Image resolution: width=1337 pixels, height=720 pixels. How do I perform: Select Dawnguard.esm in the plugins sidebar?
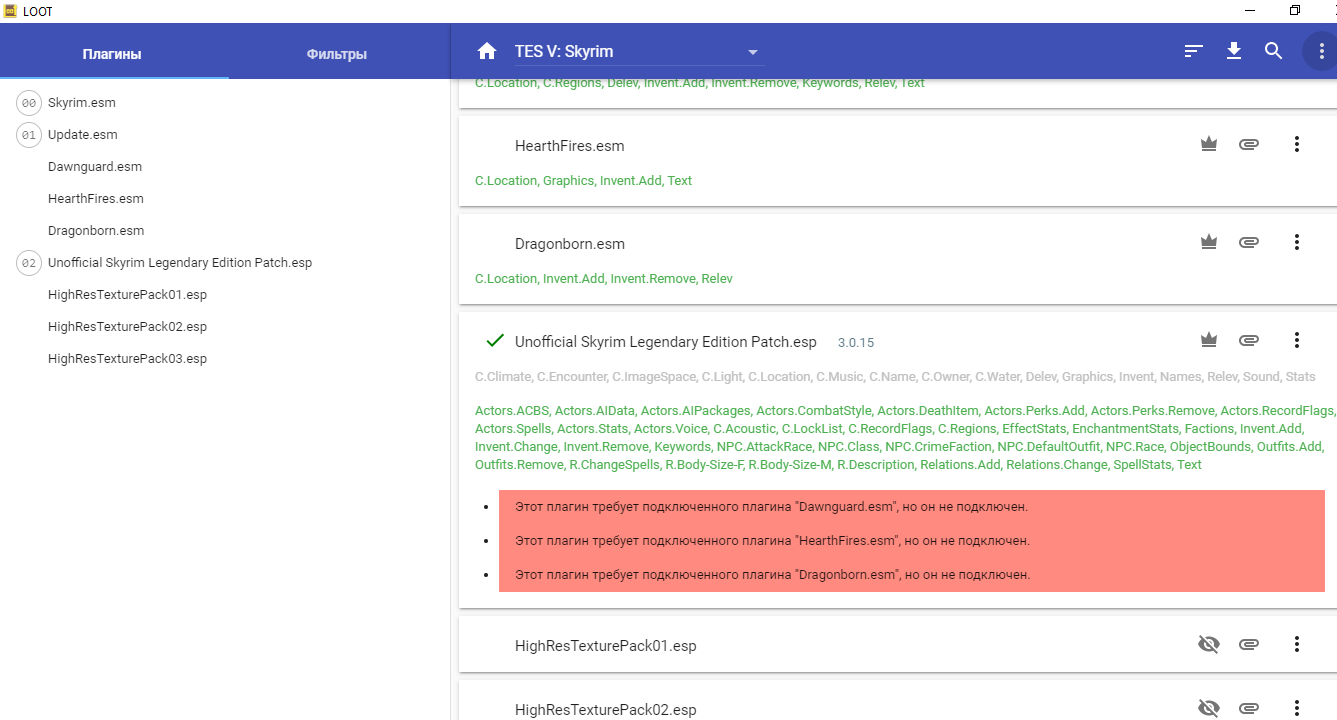click(x=95, y=167)
